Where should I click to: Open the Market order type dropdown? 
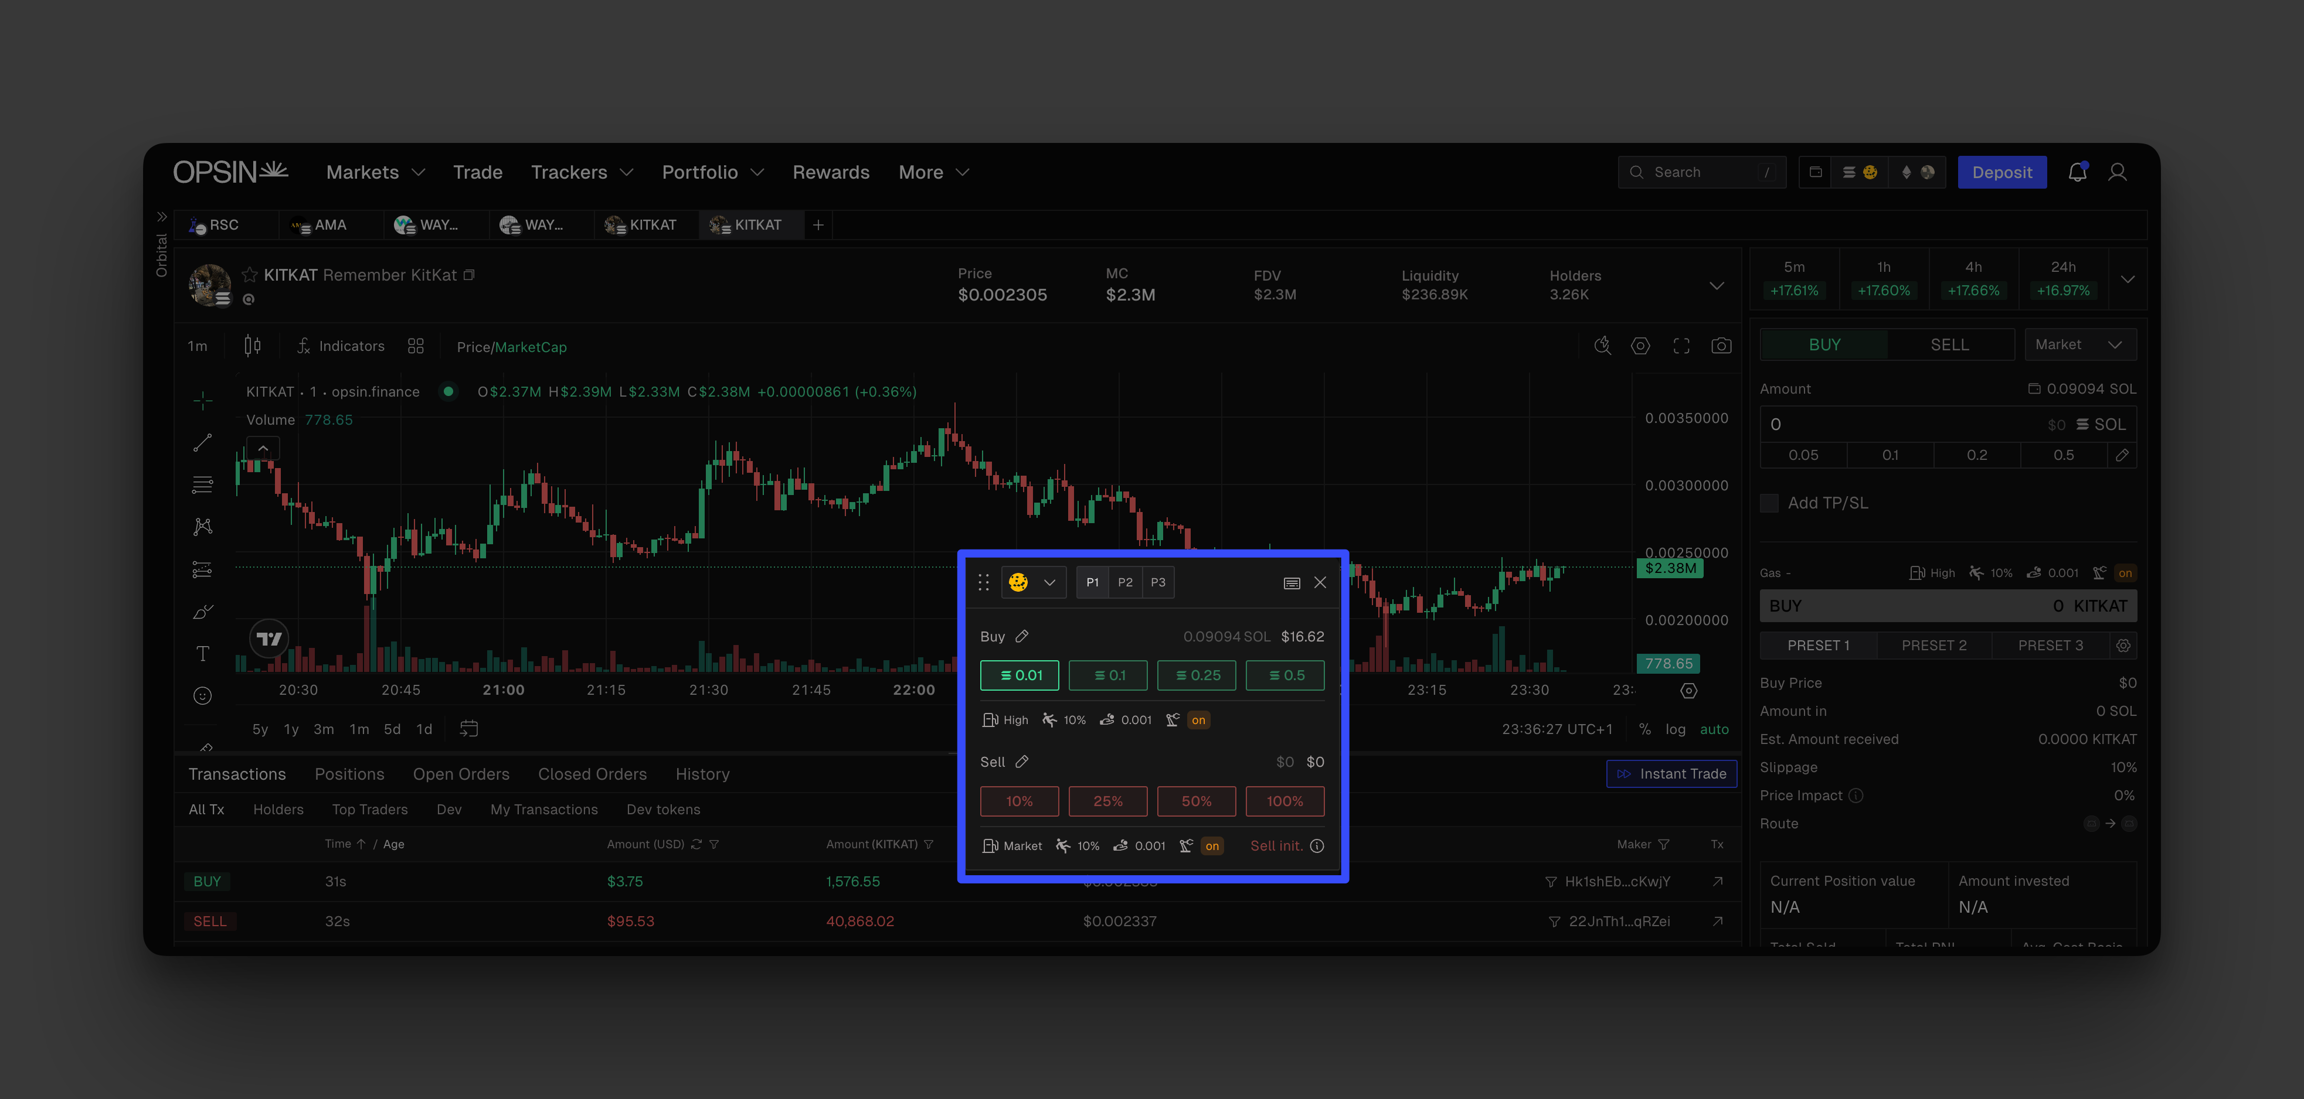pos(2079,344)
